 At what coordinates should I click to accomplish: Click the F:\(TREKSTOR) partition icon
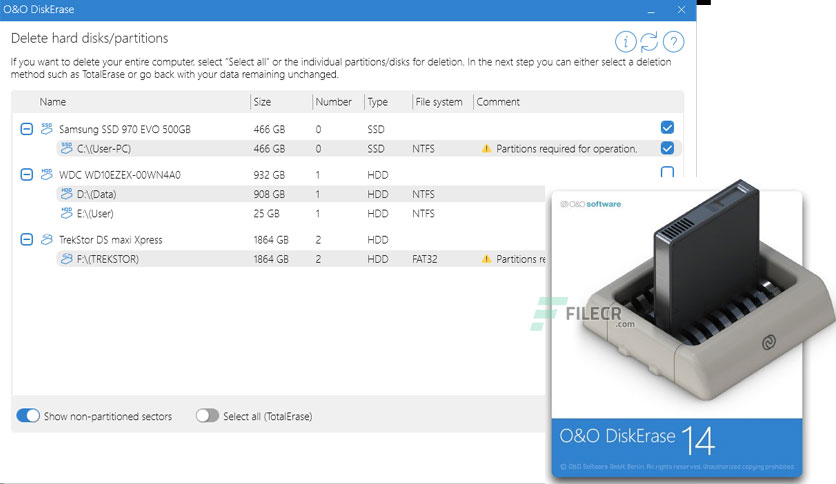click(66, 259)
